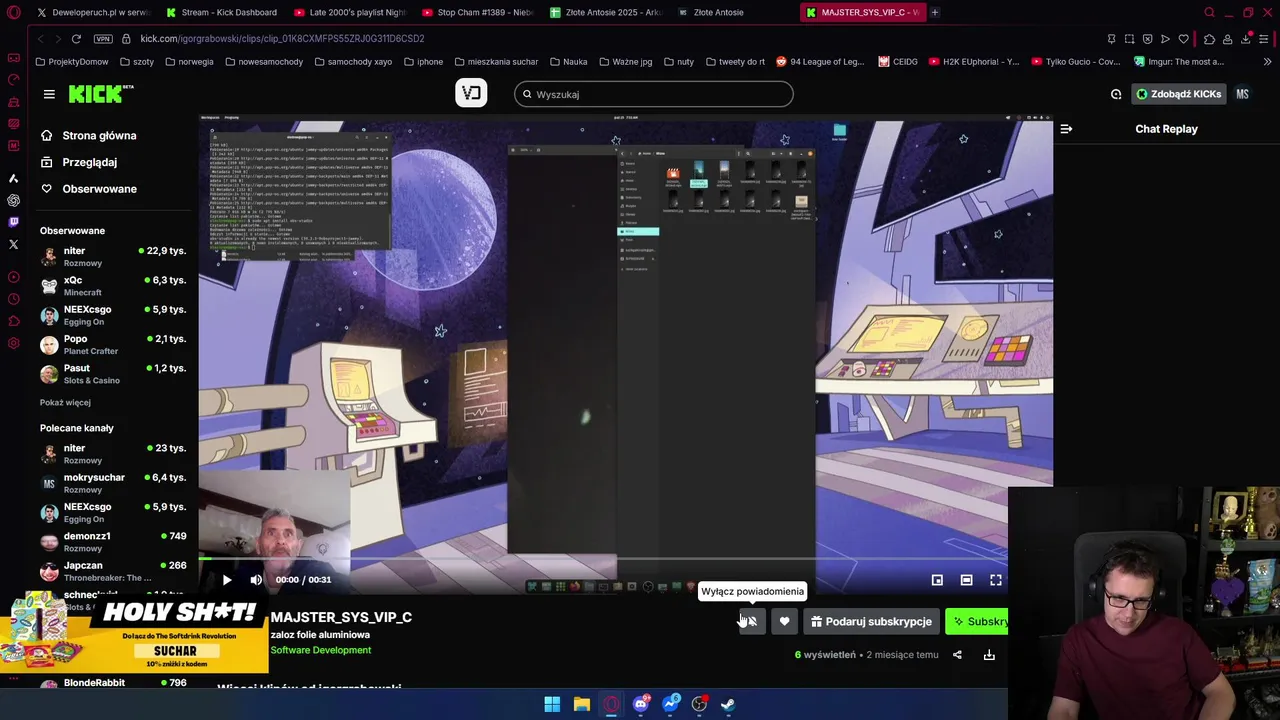Play the clip
Image resolution: width=1280 pixels, height=720 pixels.
pyautogui.click(x=227, y=580)
